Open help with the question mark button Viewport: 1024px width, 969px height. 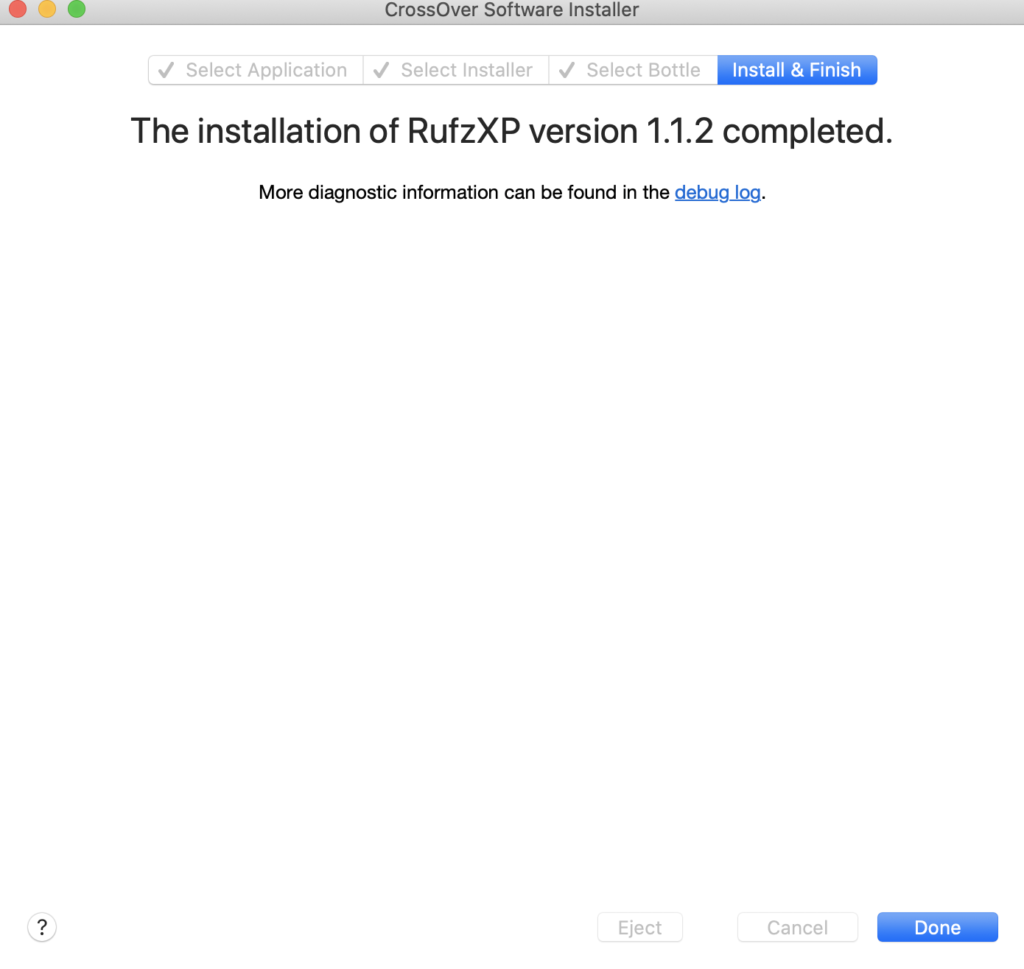click(41, 927)
